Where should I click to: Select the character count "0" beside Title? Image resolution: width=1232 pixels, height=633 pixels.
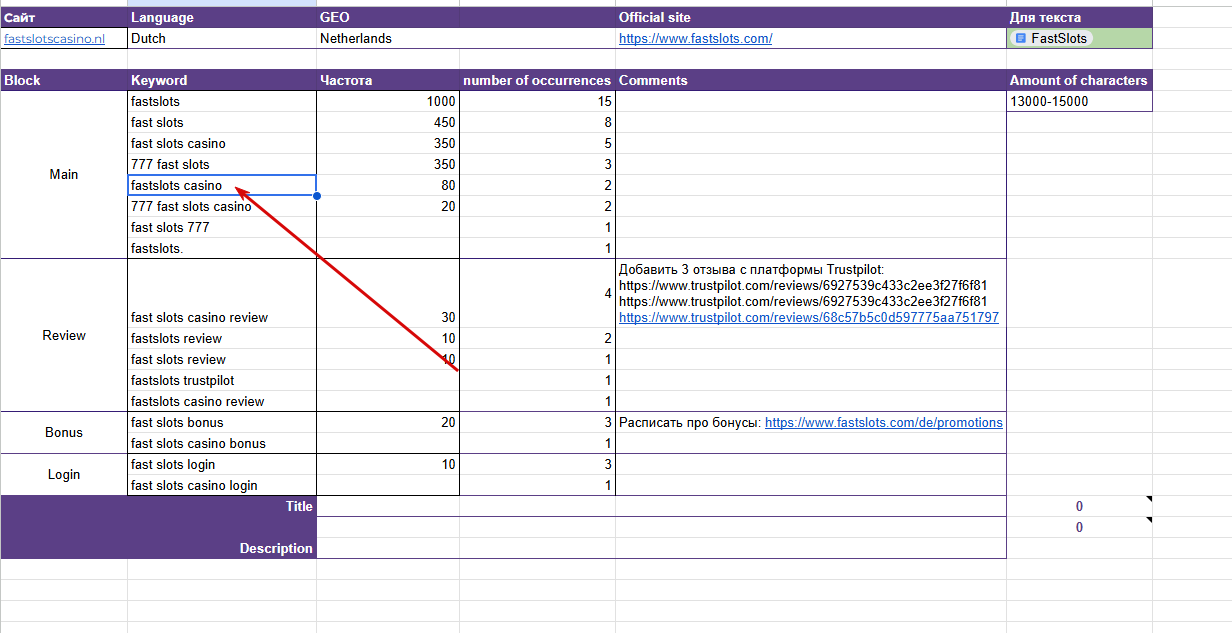(x=1079, y=506)
